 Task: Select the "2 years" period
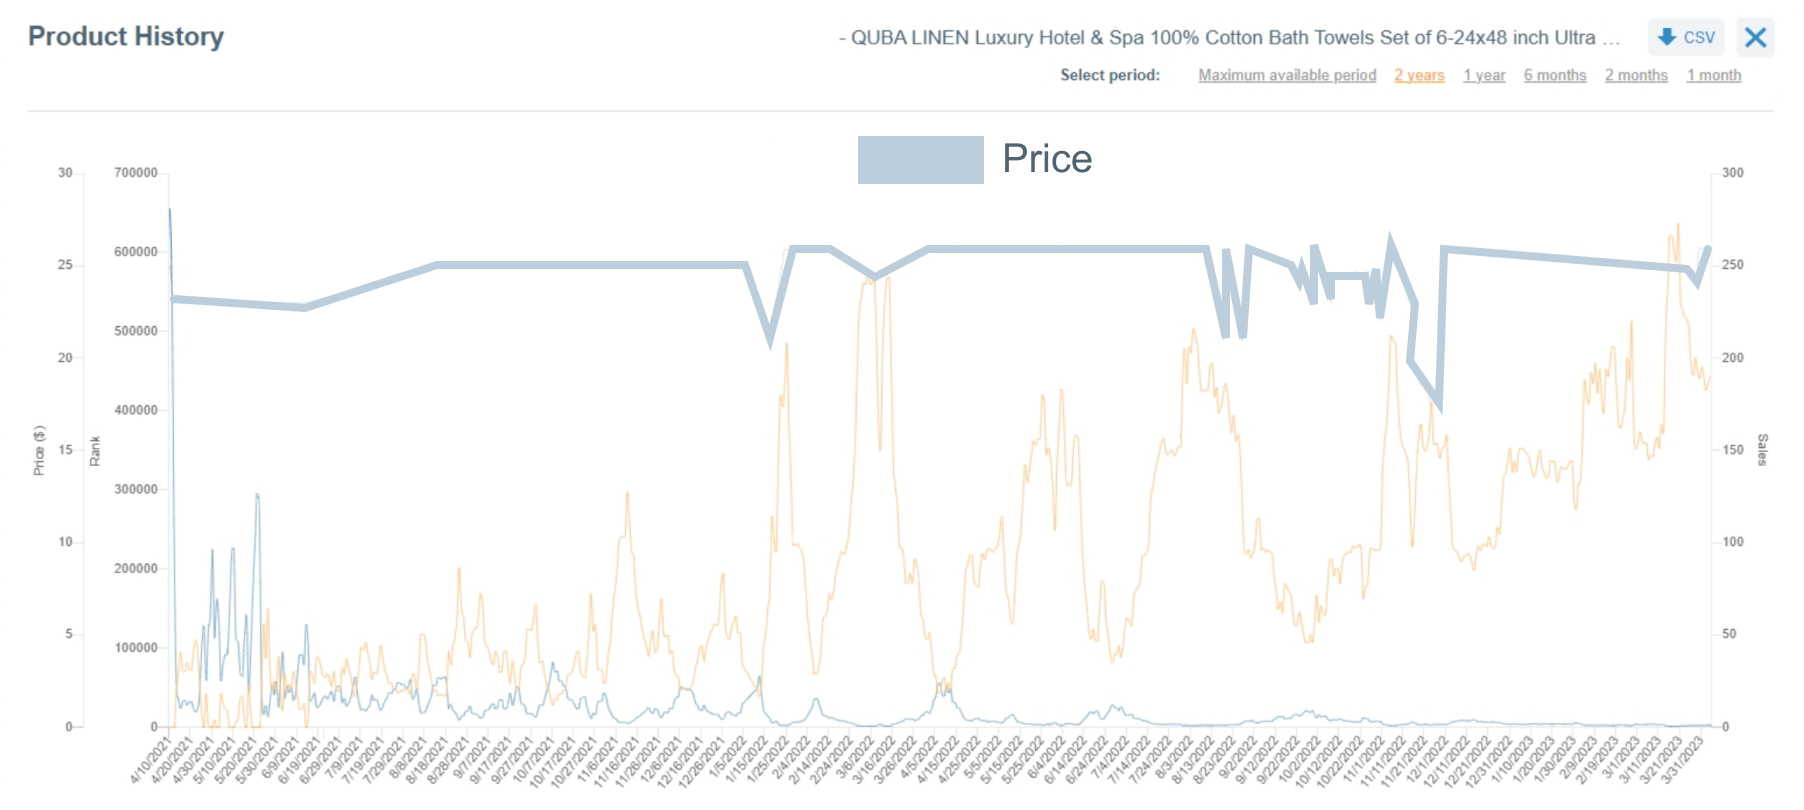[x=1418, y=75]
